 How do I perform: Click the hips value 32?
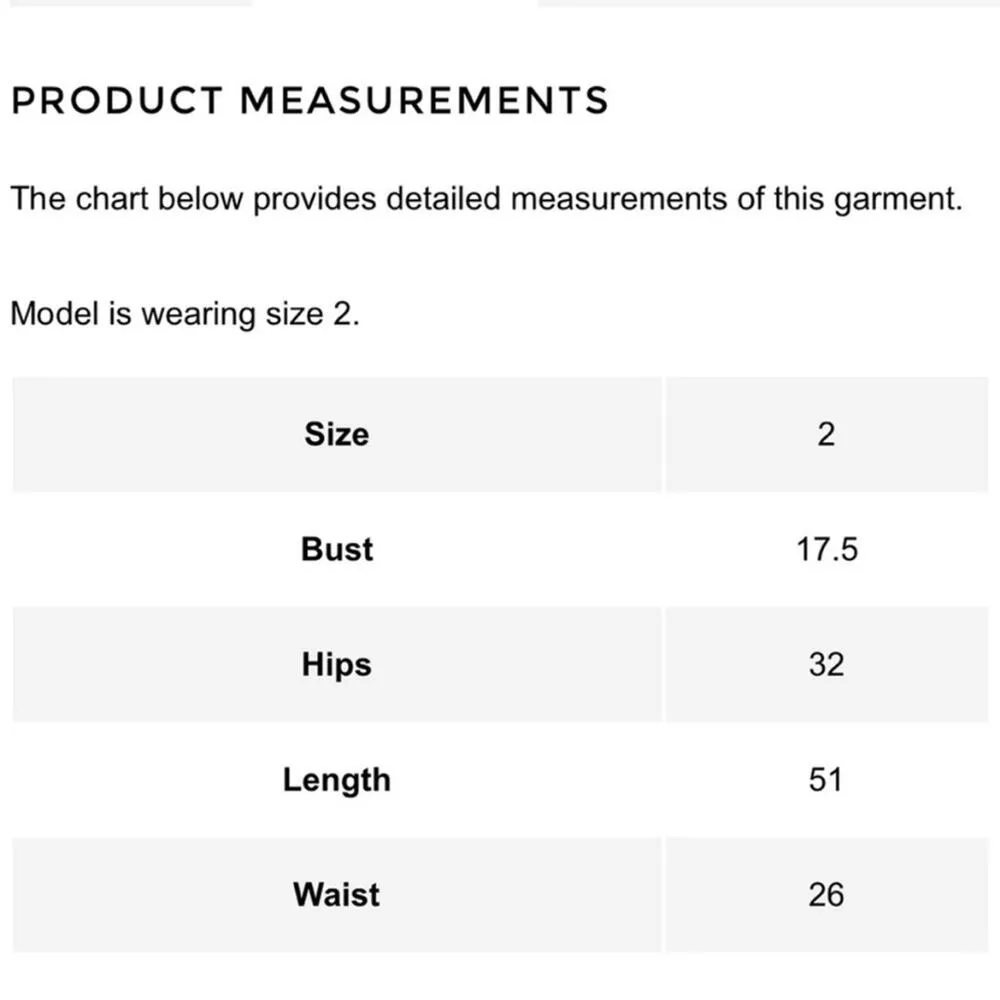tap(826, 664)
